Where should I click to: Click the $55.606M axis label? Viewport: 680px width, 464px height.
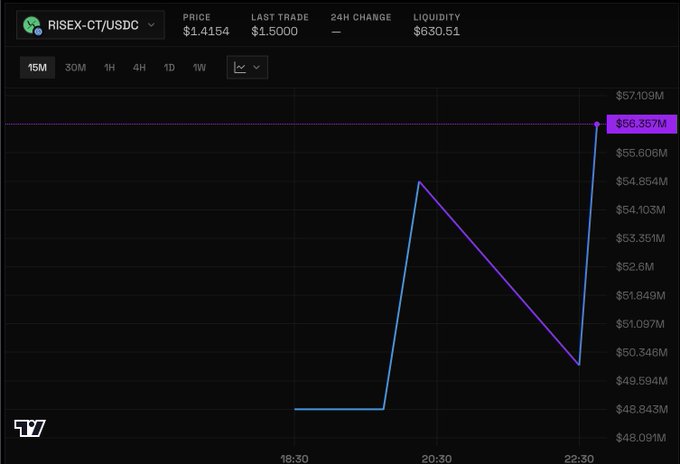click(x=641, y=153)
